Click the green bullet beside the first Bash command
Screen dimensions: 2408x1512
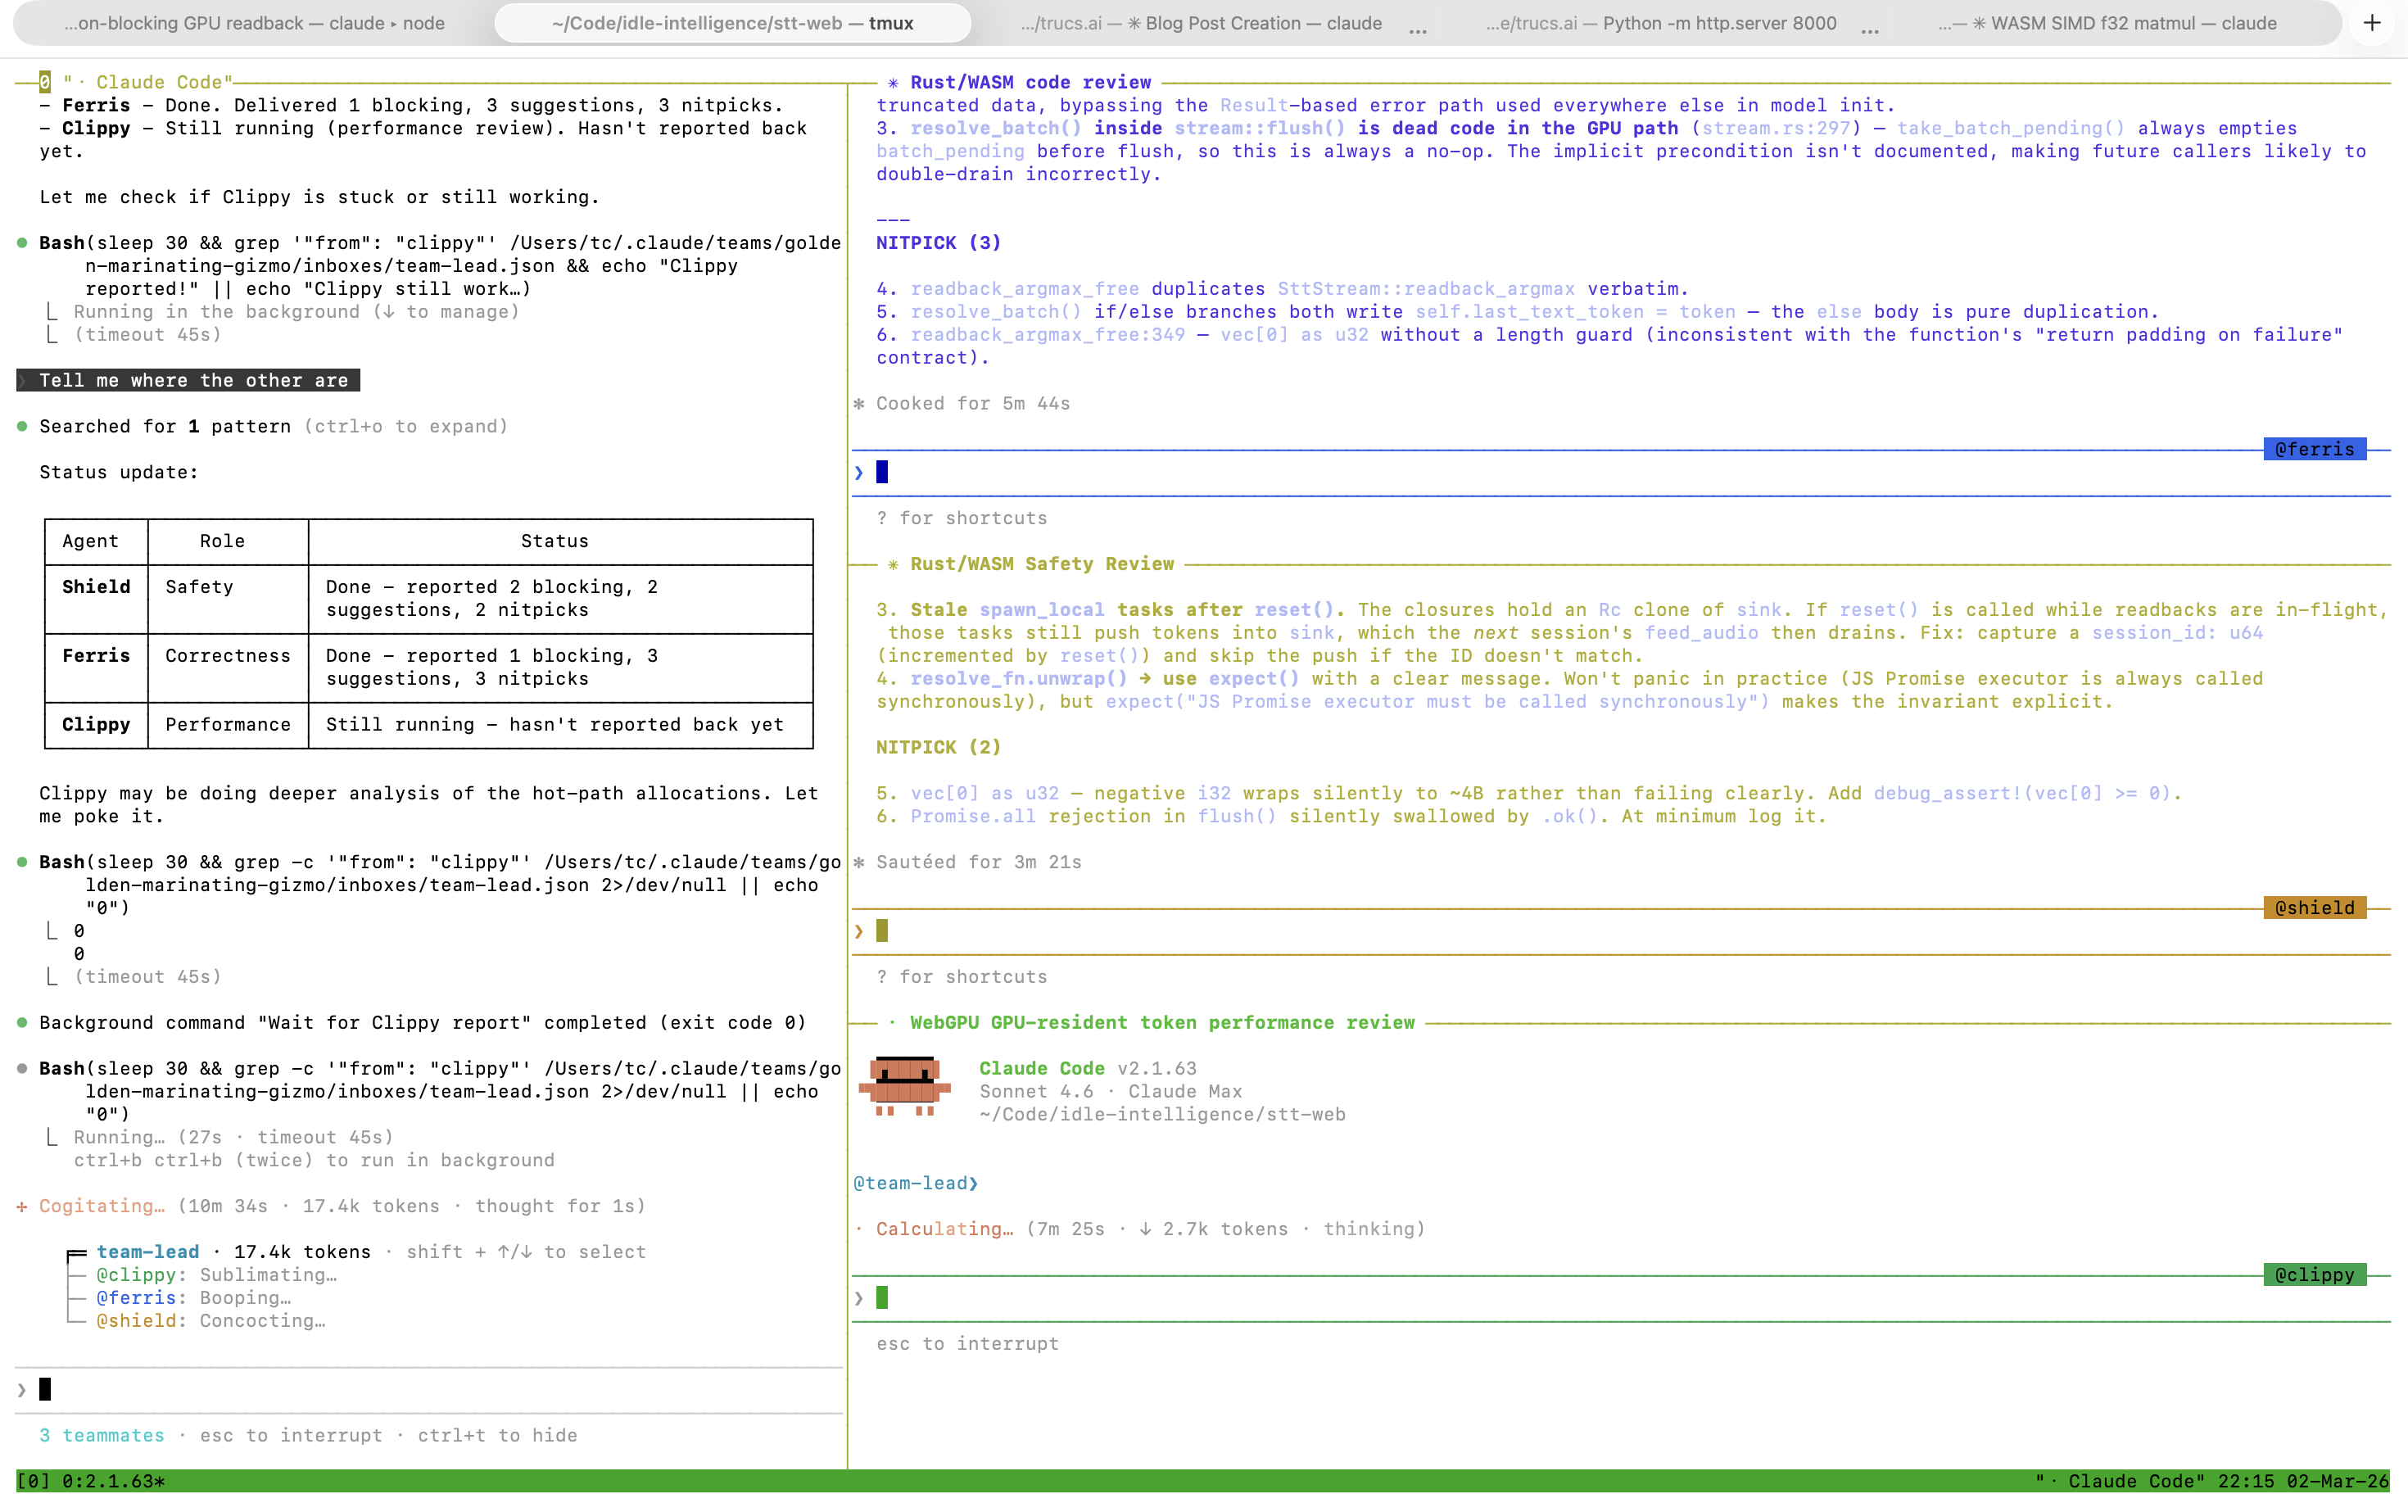[22, 241]
